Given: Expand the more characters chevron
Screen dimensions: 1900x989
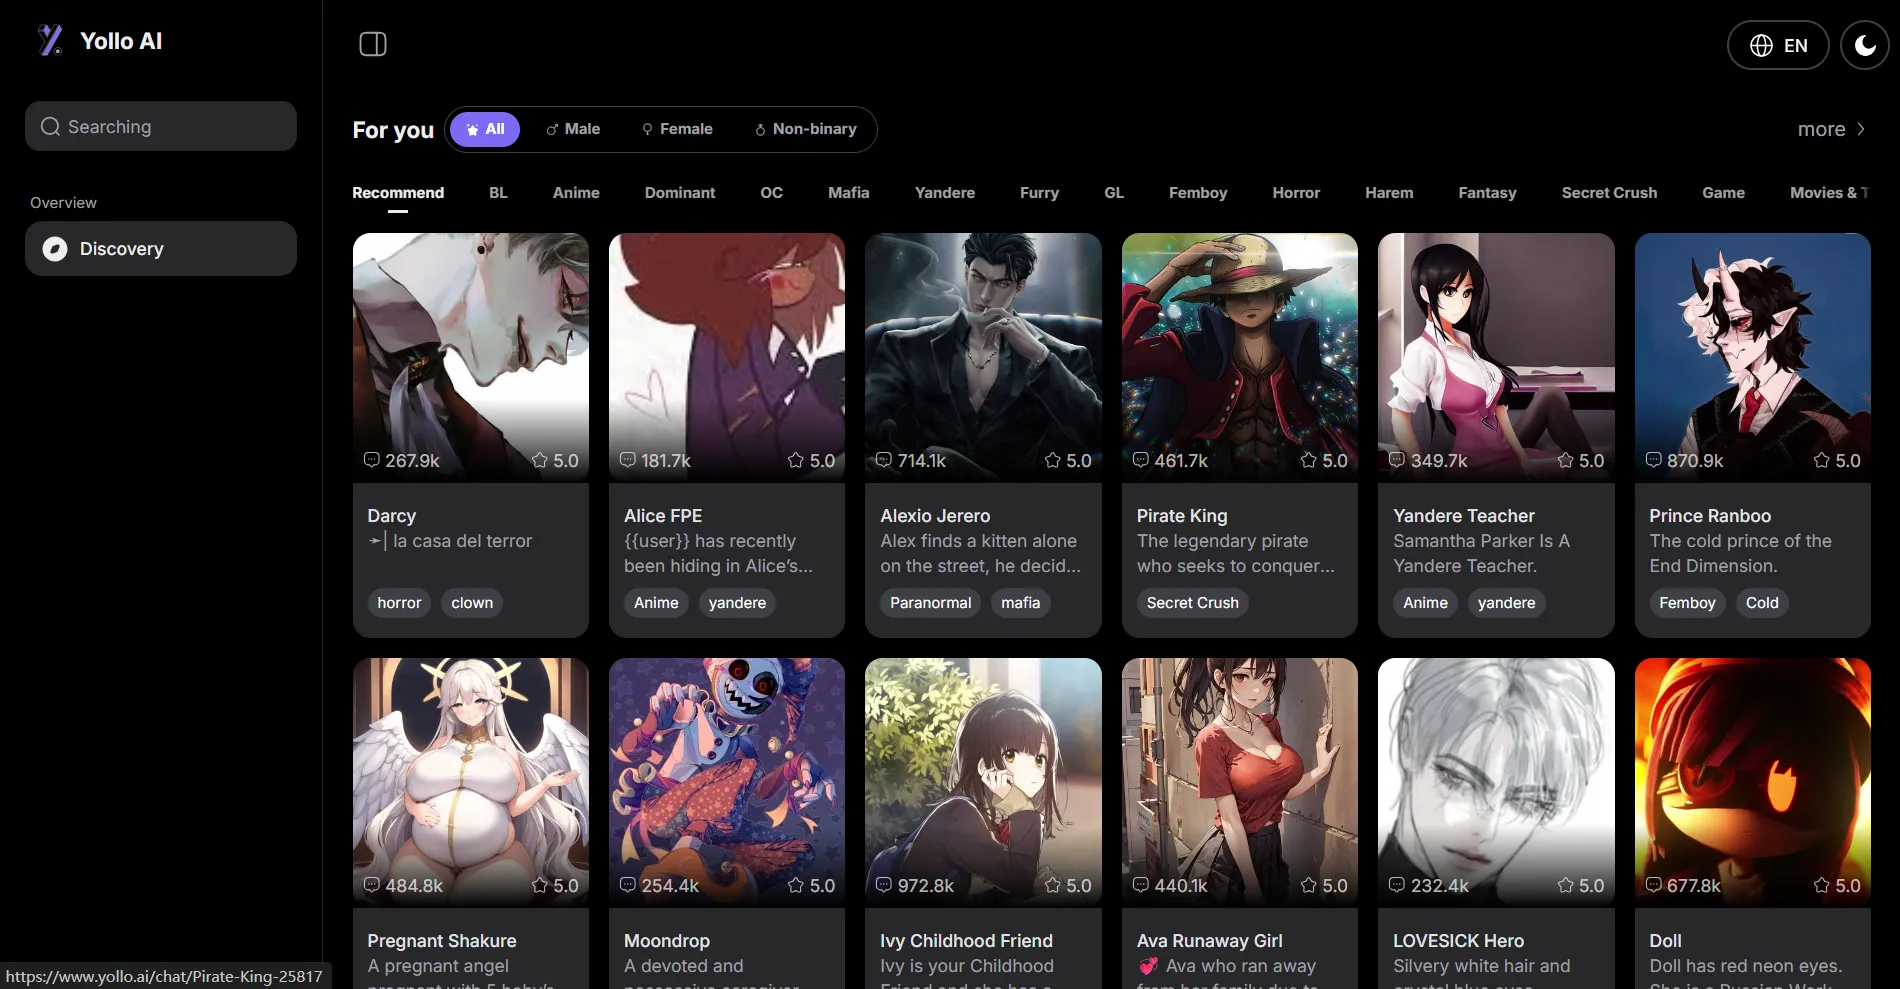Looking at the screenshot, I should (x=1861, y=129).
